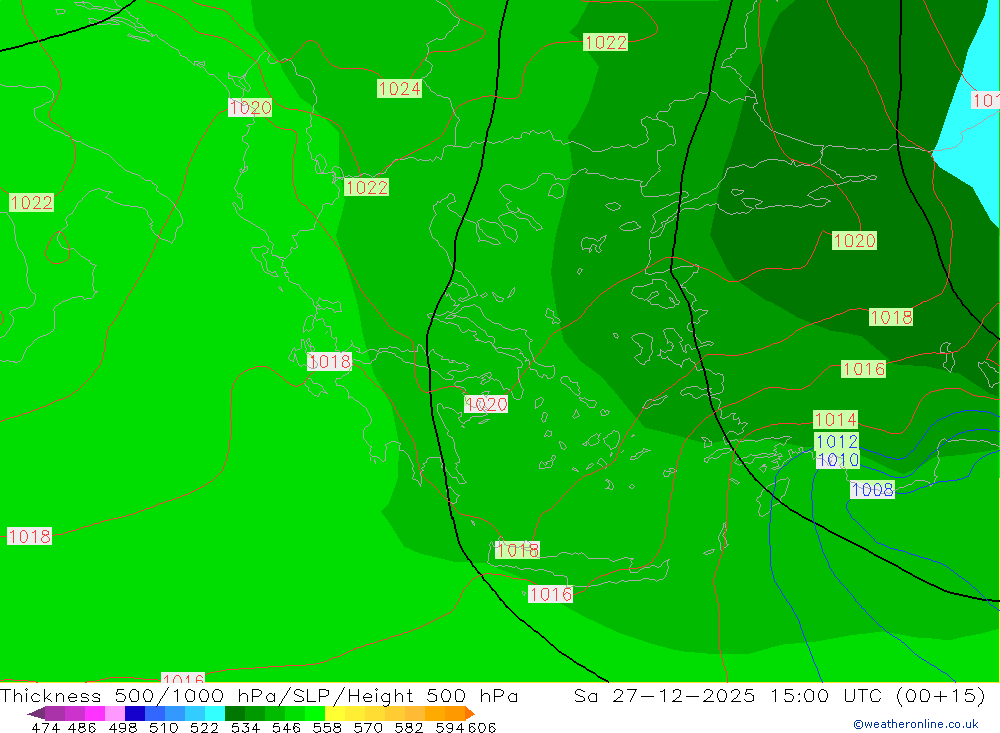The height and width of the screenshot is (733, 1000).
Task: Click the right orange arrow of color scale
Action: point(469,714)
